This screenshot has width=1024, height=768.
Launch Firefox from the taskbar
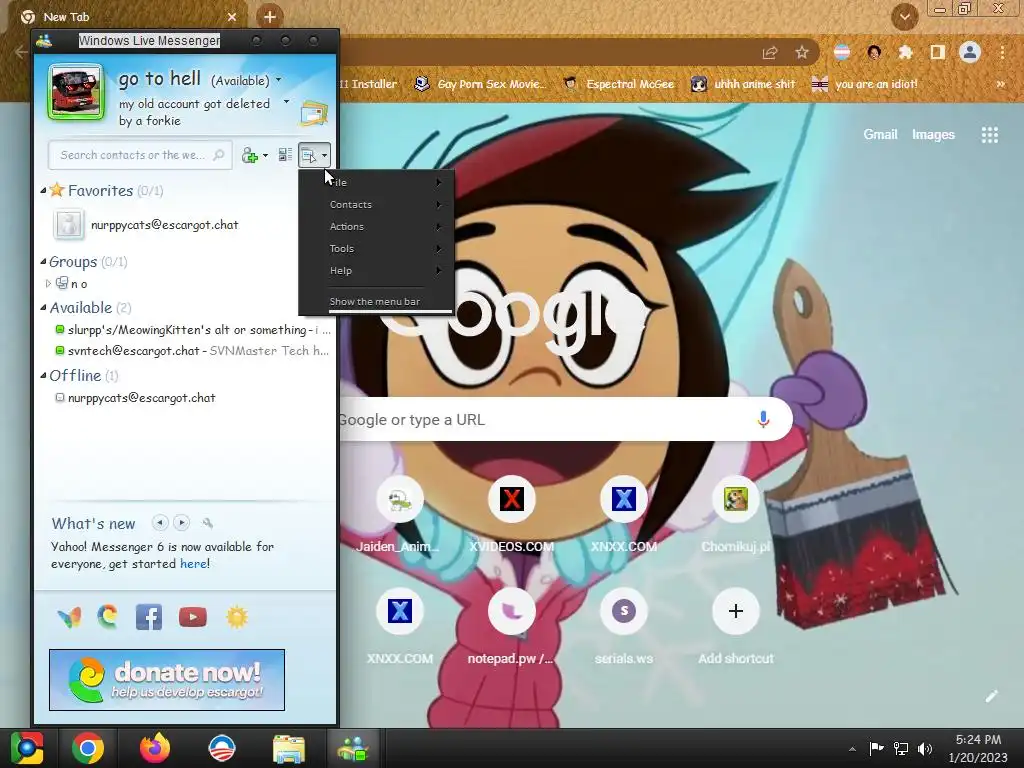click(155, 748)
